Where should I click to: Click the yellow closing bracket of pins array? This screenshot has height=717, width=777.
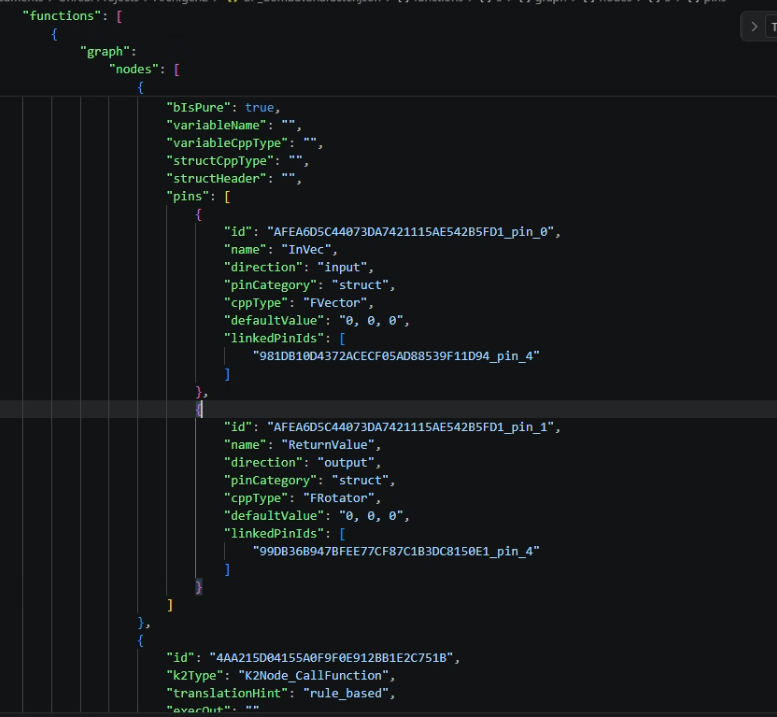[170, 605]
